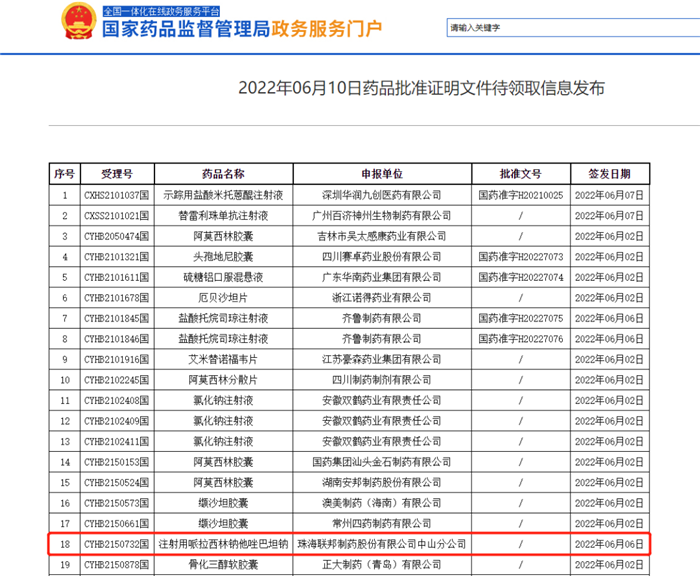Select approval number 国药准字H20227075
Viewport: 700px width, 576px height.
tap(521, 318)
